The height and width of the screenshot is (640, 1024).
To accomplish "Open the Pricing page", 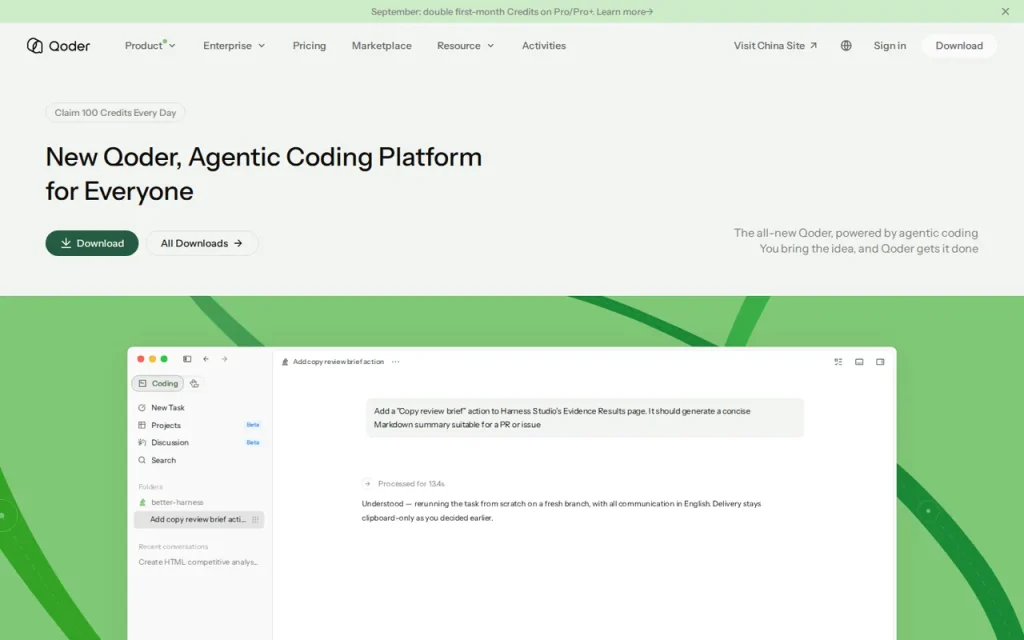I will coord(309,46).
